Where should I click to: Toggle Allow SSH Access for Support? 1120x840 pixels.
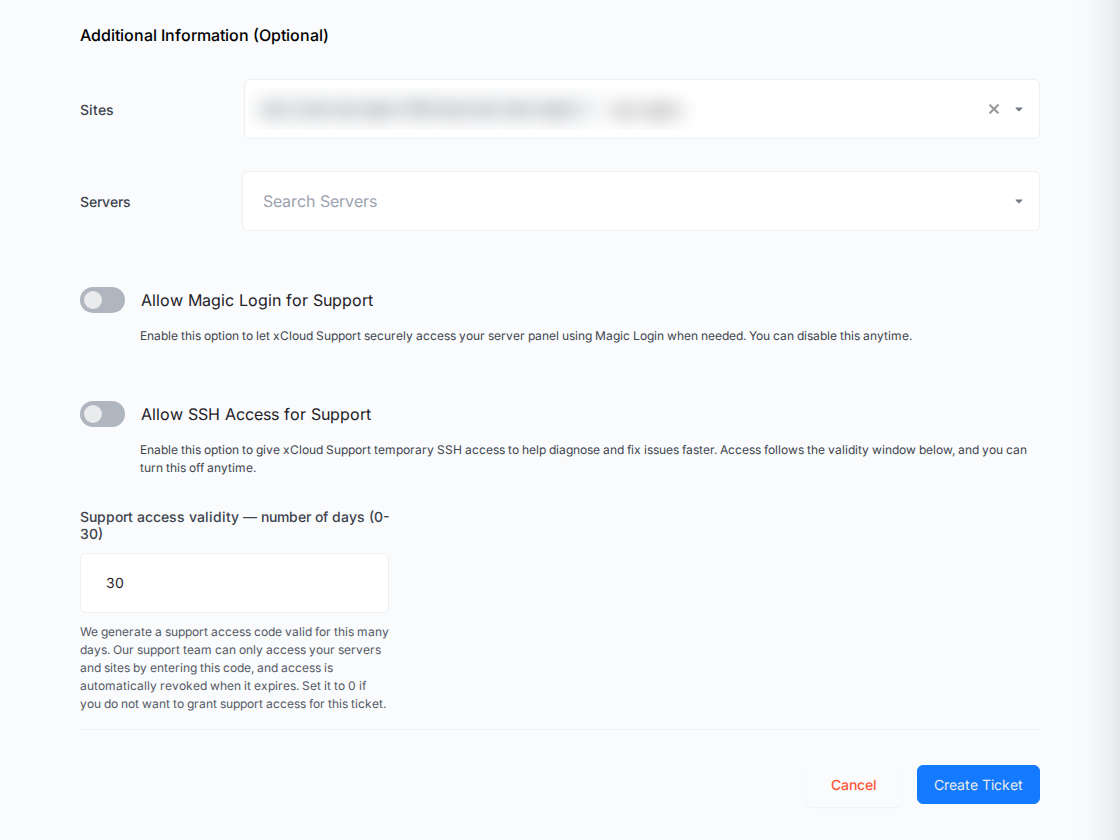(x=102, y=414)
